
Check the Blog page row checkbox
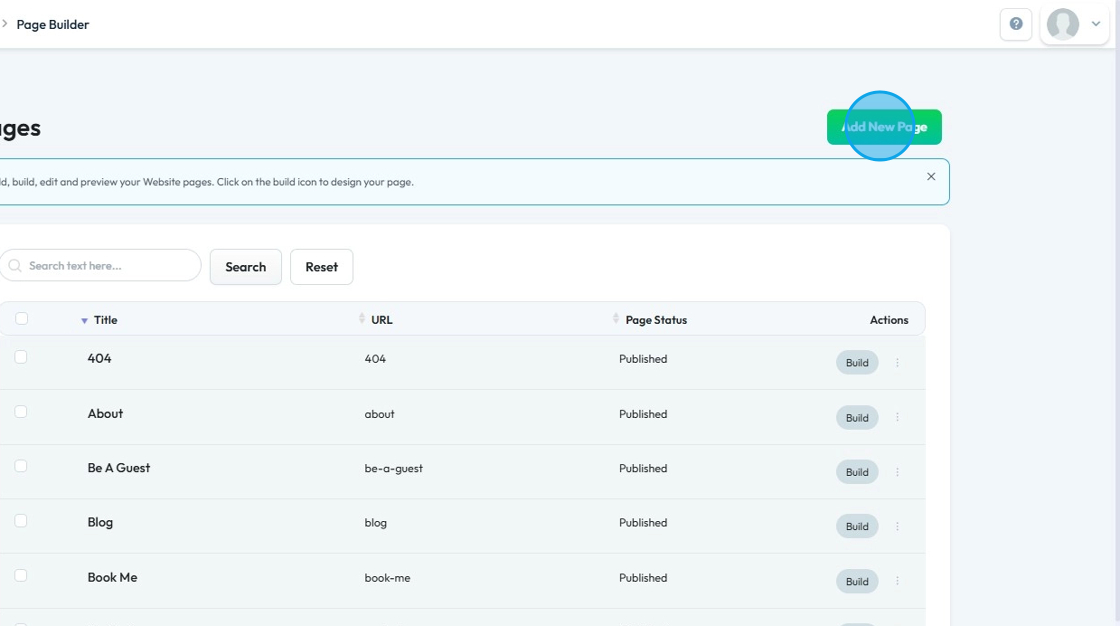(21, 521)
